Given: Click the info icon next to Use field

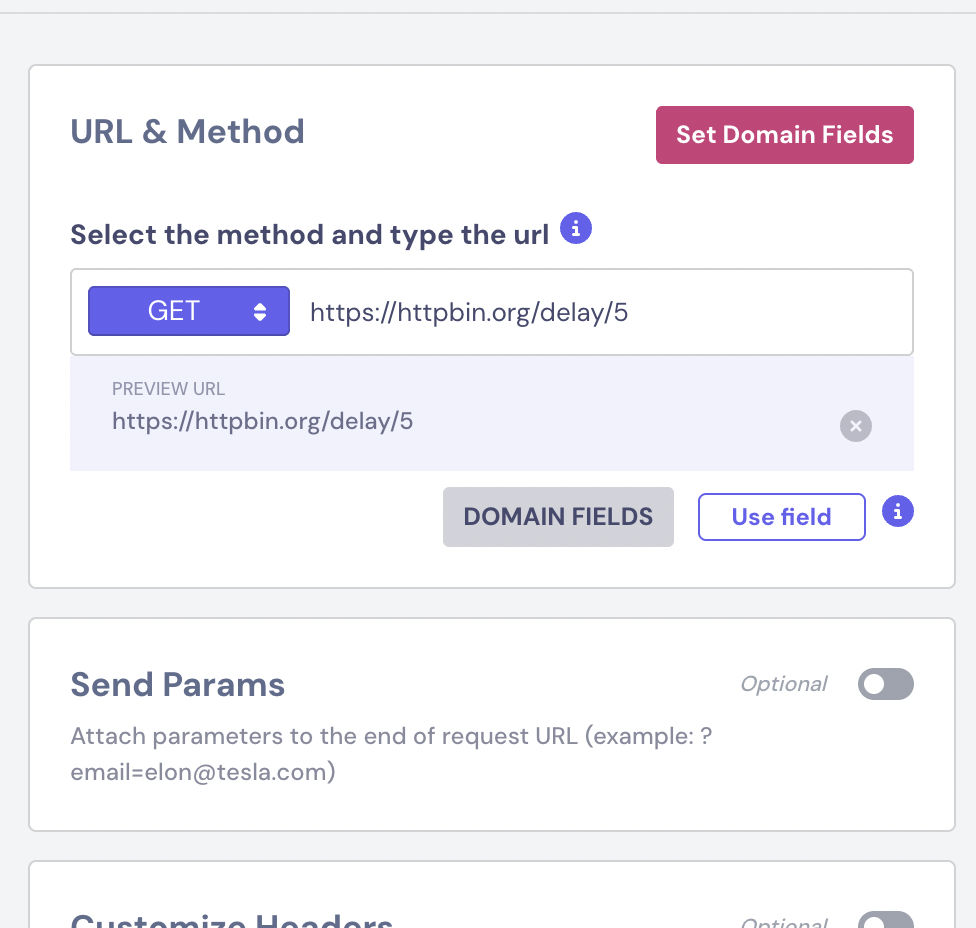Looking at the screenshot, I should (897, 512).
